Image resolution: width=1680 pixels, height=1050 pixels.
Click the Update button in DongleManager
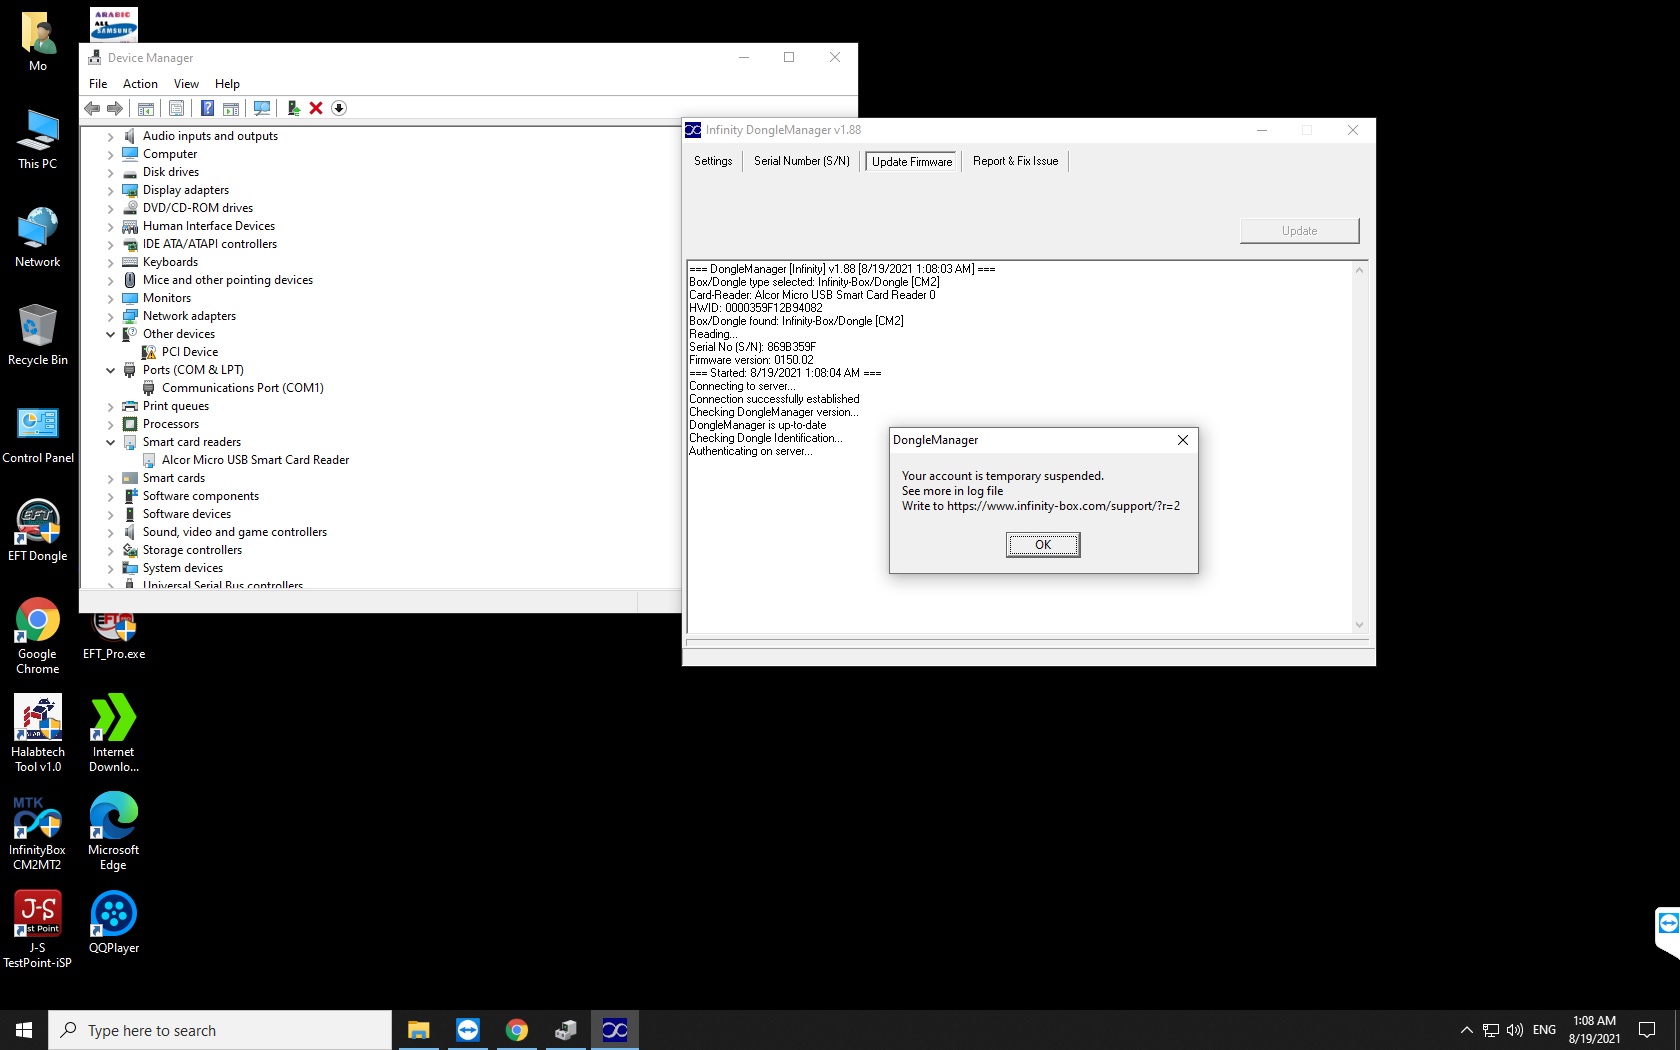1300,231
